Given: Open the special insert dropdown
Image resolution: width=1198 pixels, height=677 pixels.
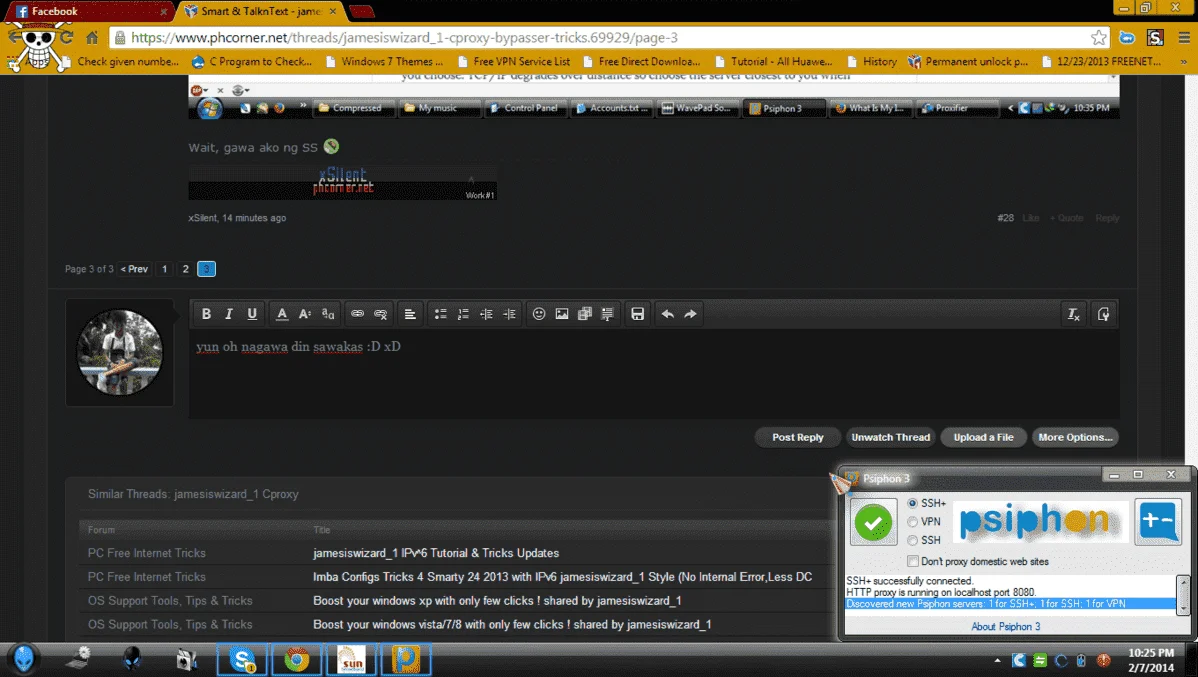Looking at the screenshot, I should [x=607, y=314].
